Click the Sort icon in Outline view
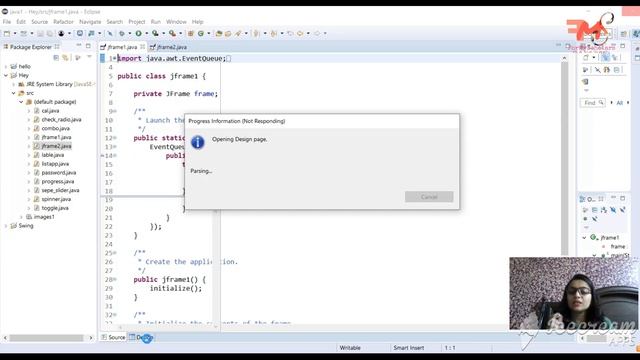The width and height of the screenshot is (640, 360). (604, 210)
